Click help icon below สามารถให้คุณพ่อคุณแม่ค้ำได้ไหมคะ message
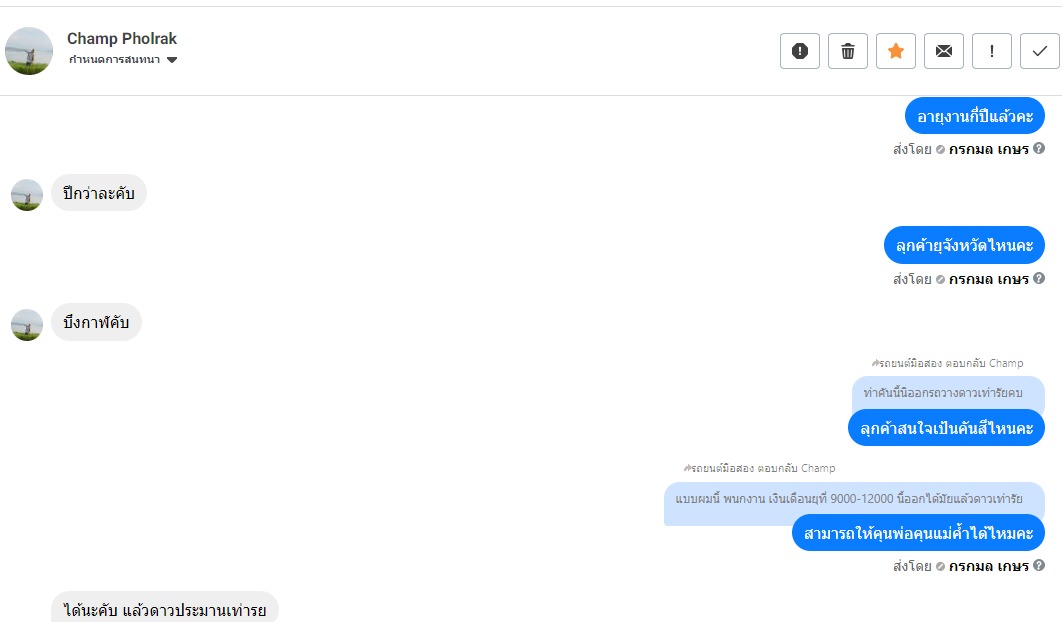 [x=1039, y=566]
